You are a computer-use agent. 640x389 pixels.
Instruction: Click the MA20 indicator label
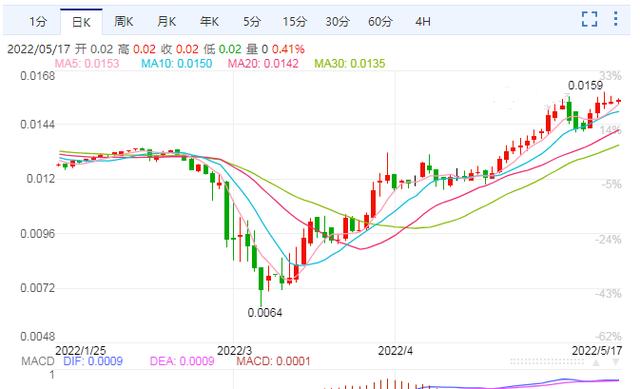click(263, 64)
